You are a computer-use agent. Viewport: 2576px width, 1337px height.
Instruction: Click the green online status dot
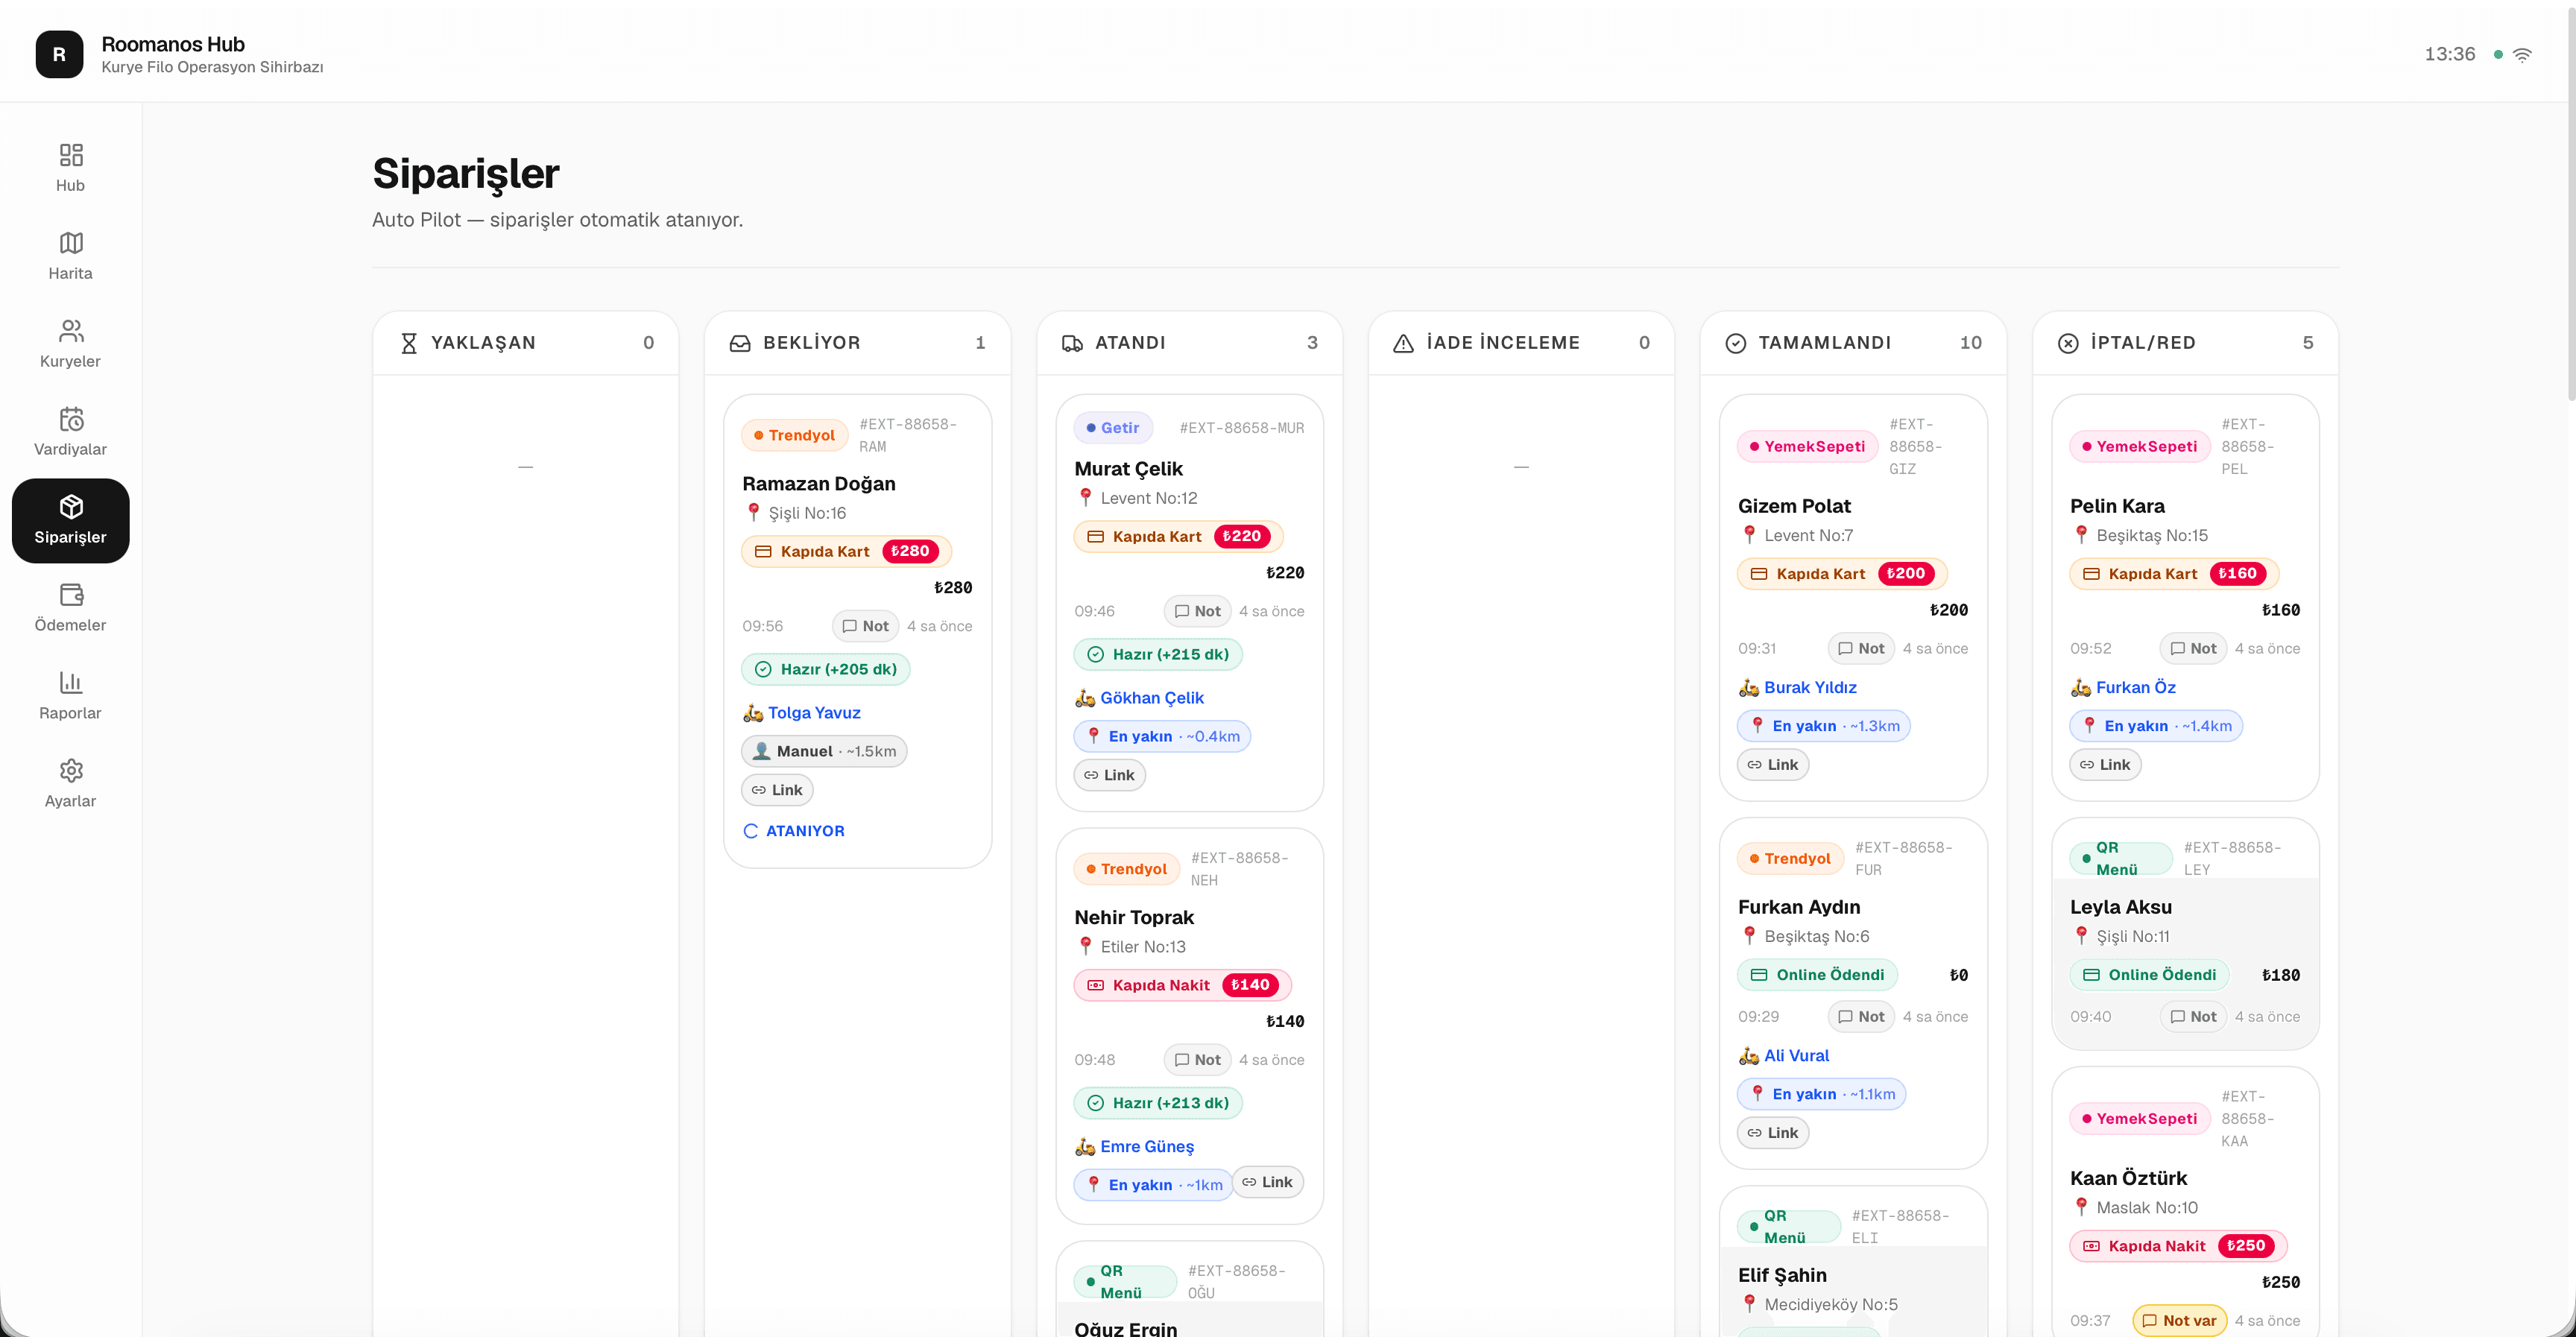[2498, 55]
